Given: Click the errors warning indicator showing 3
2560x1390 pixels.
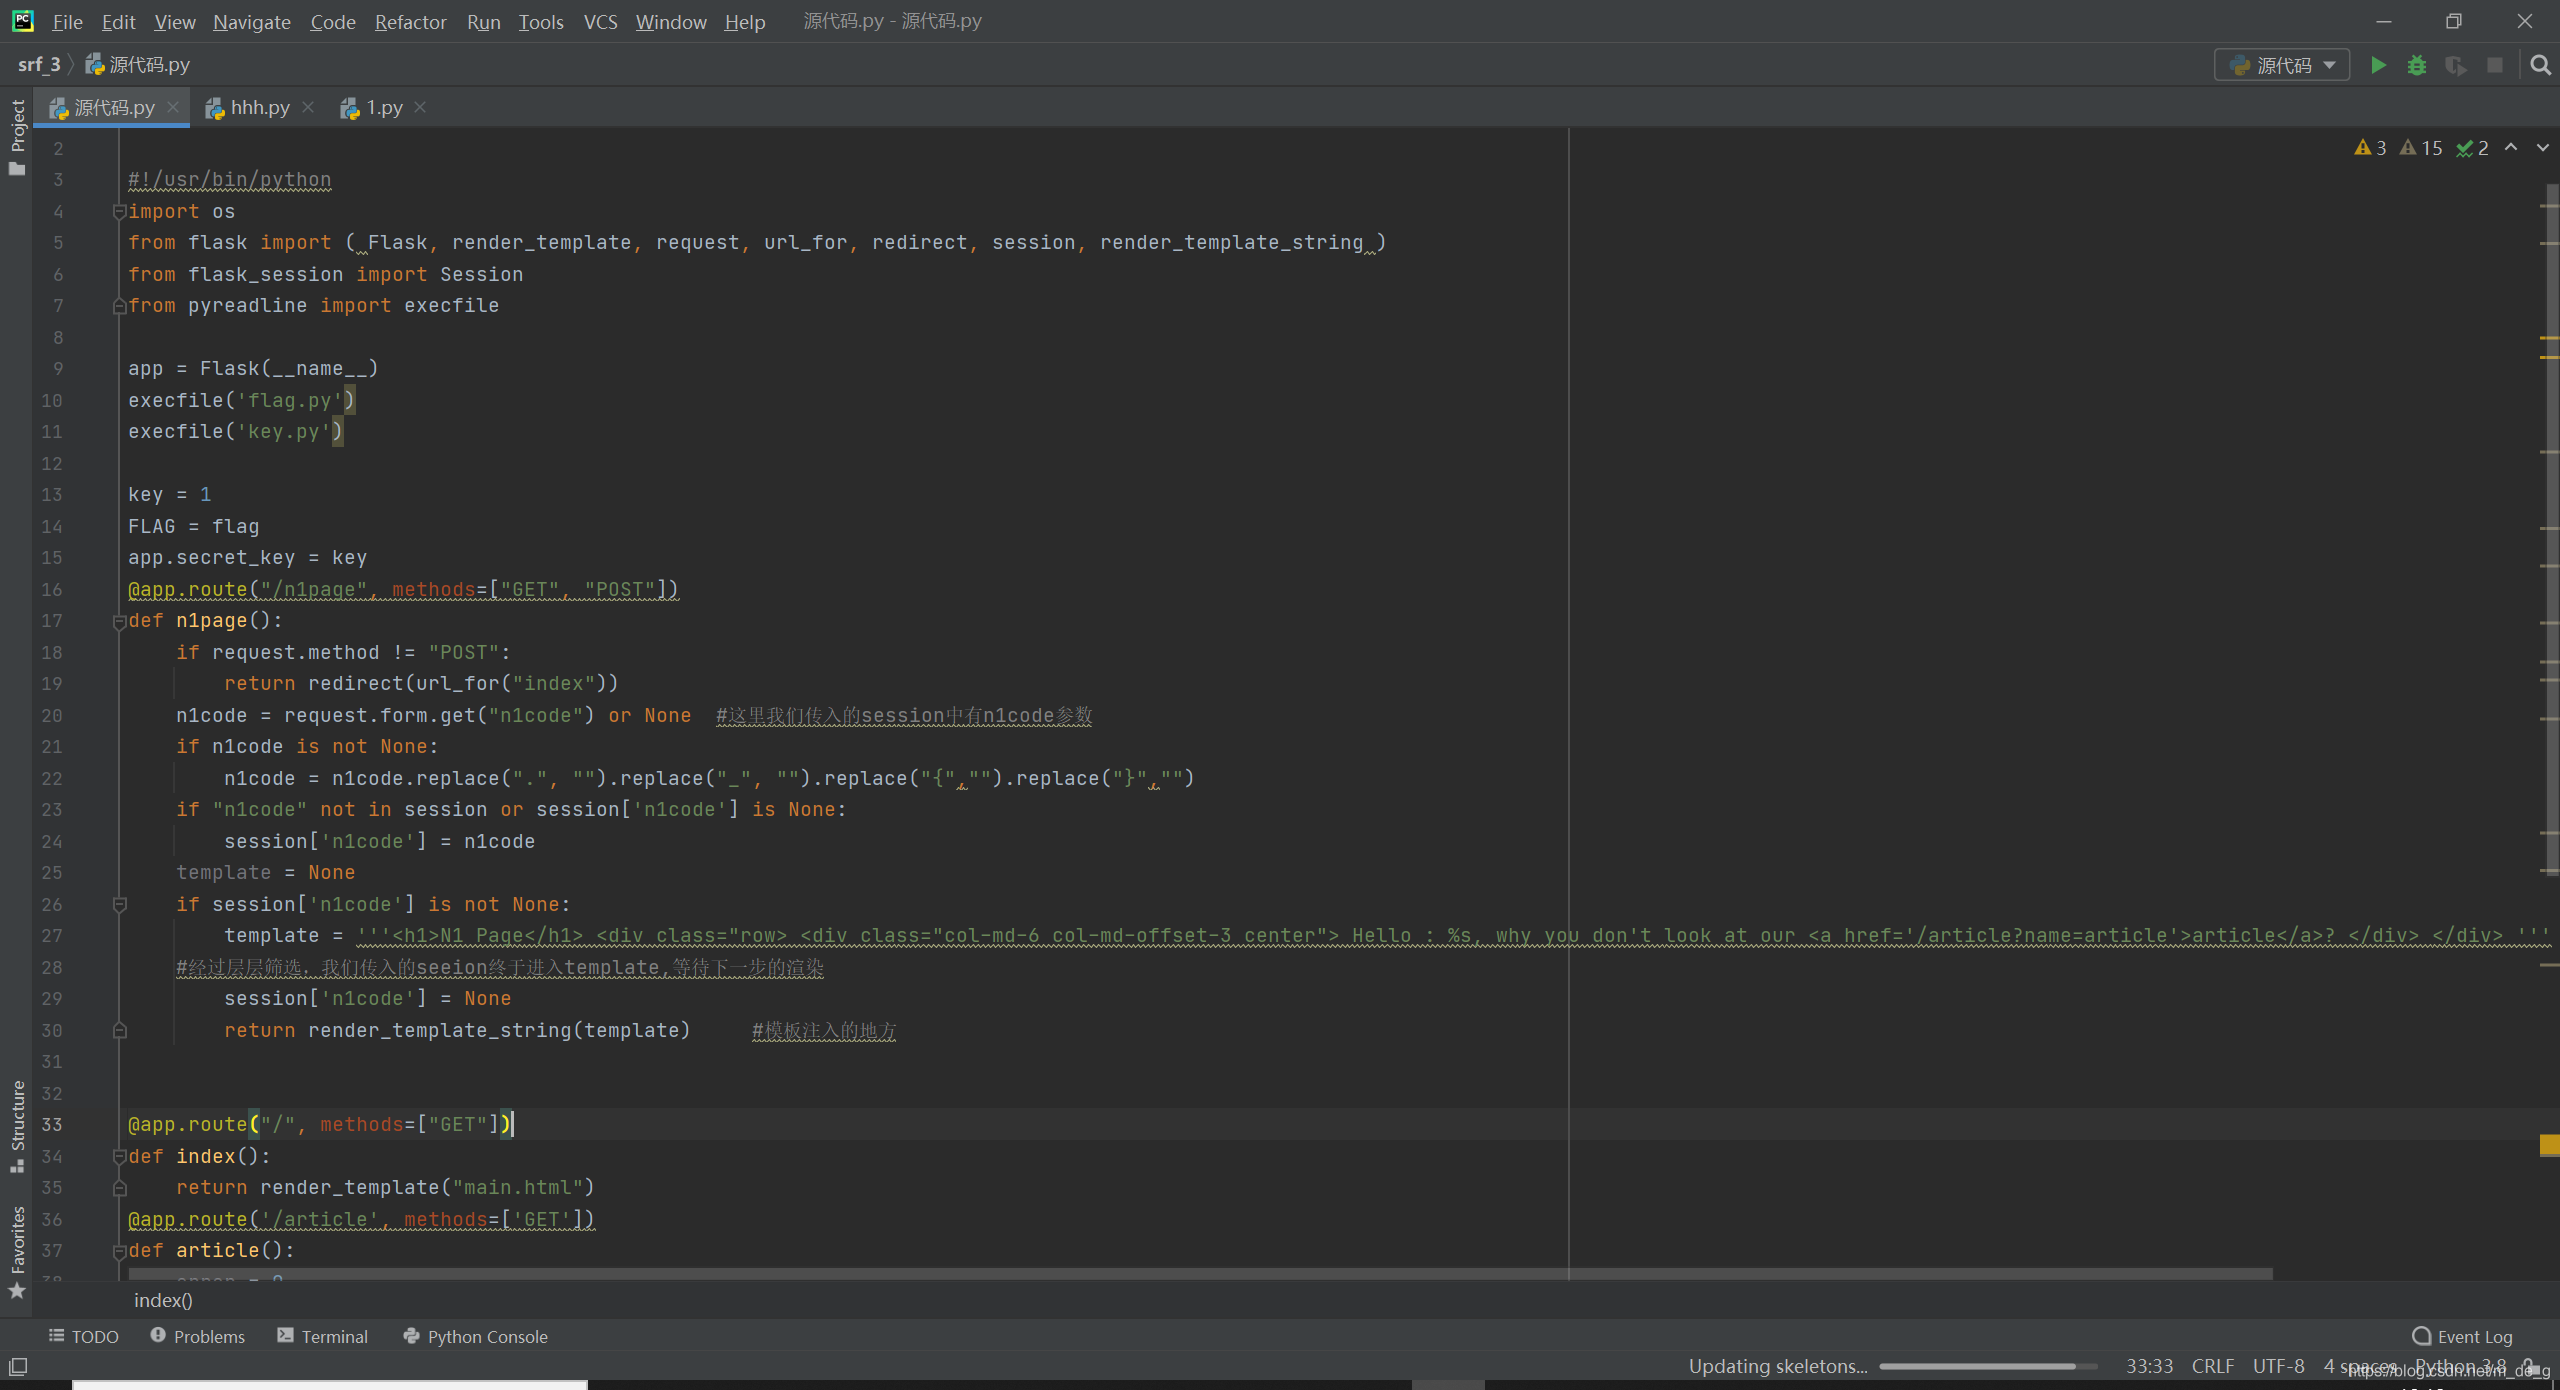Looking at the screenshot, I should coord(2371,148).
